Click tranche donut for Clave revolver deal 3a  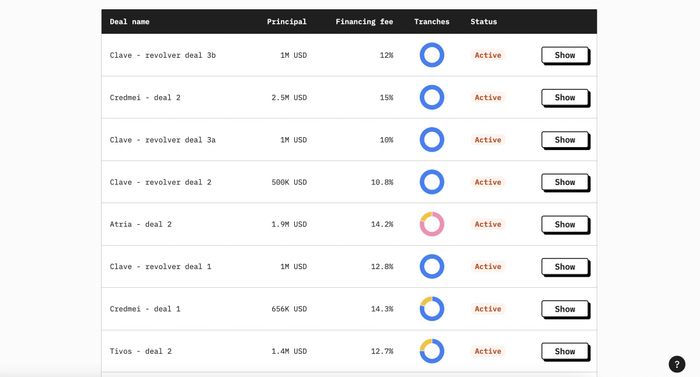coord(432,140)
